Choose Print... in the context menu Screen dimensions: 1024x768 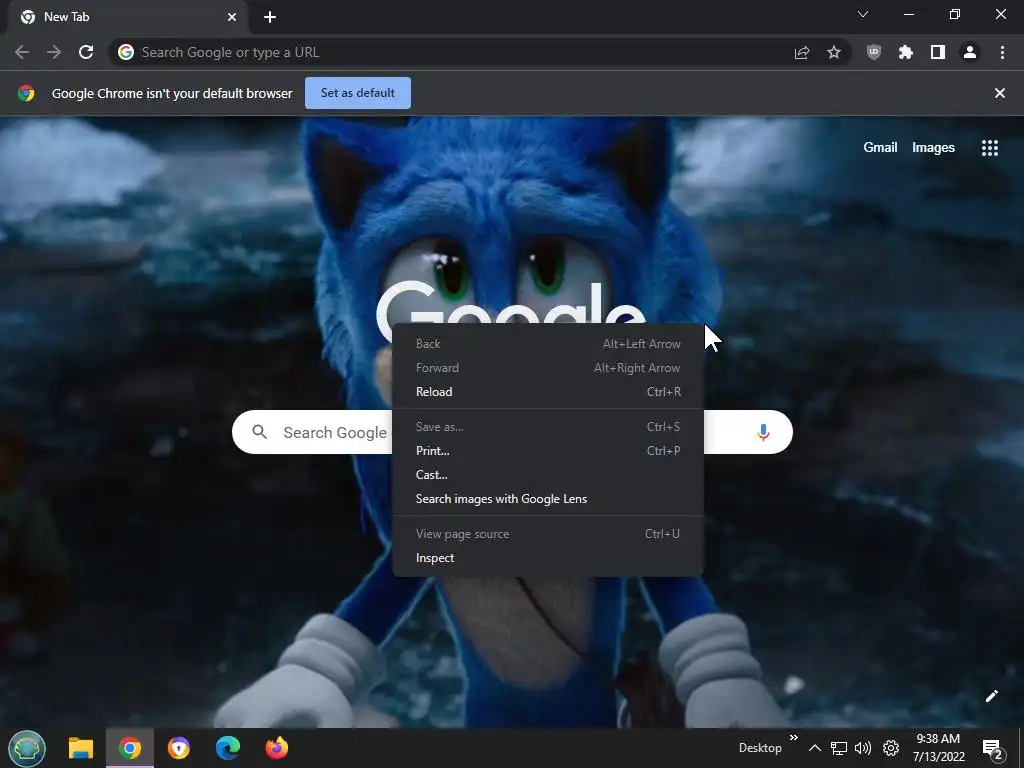(548, 451)
